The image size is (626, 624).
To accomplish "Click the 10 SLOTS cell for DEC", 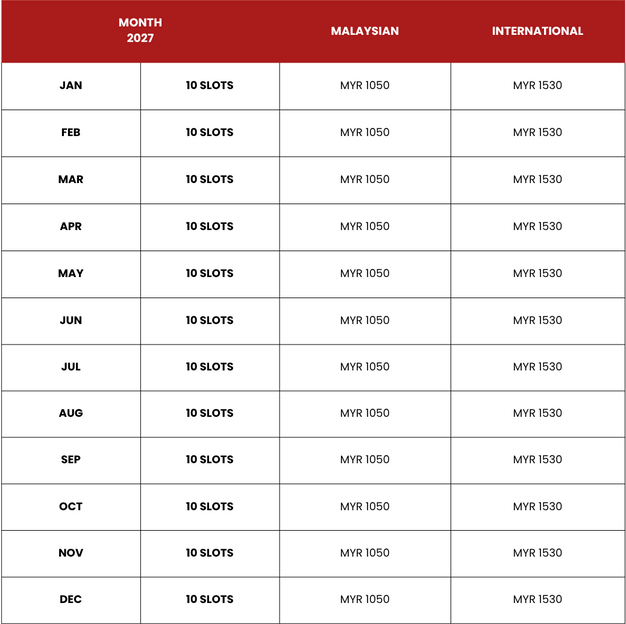I will [x=210, y=599].
